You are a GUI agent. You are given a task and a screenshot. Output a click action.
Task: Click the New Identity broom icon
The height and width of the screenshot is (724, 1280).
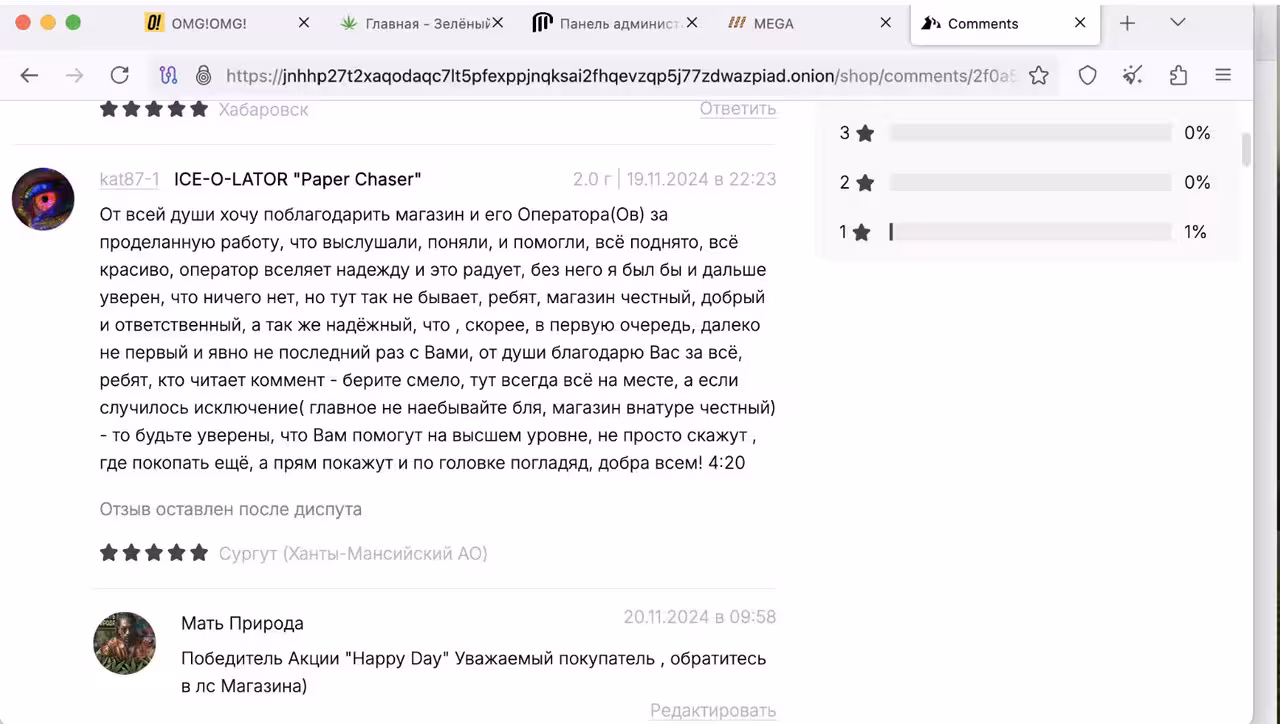[1133, 75]
